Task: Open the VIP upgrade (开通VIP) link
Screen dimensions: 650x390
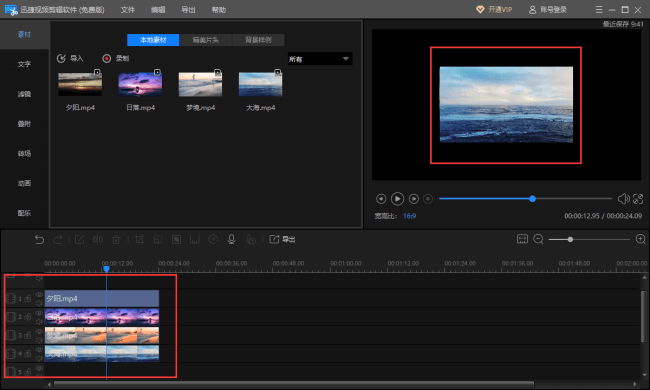Action: click(494, 10)
